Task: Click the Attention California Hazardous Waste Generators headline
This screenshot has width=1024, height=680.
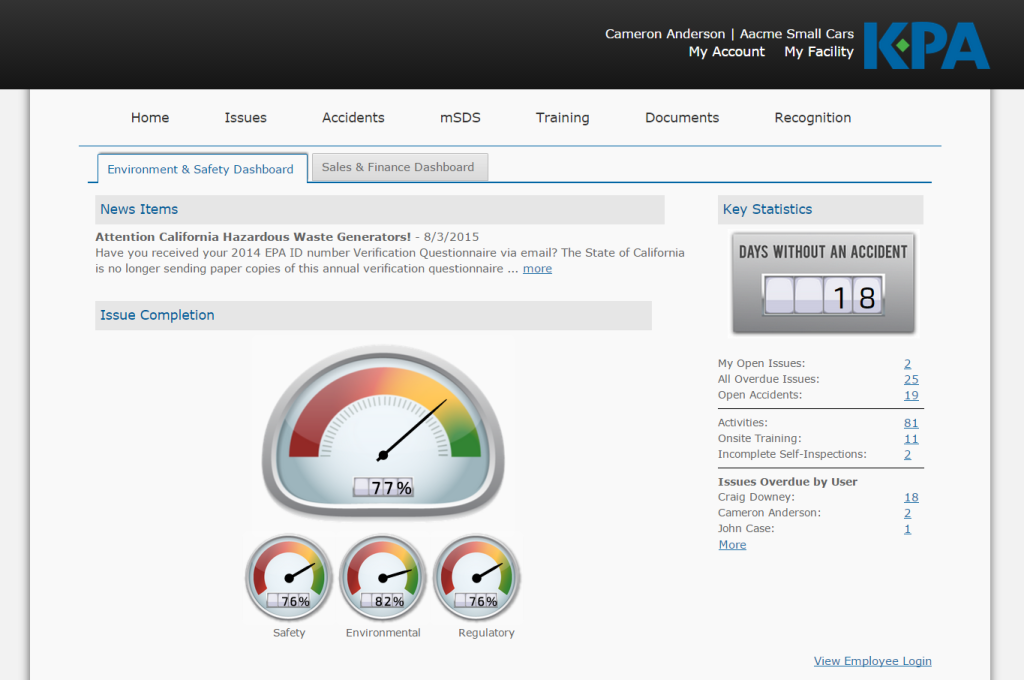Action: [253, 237]
